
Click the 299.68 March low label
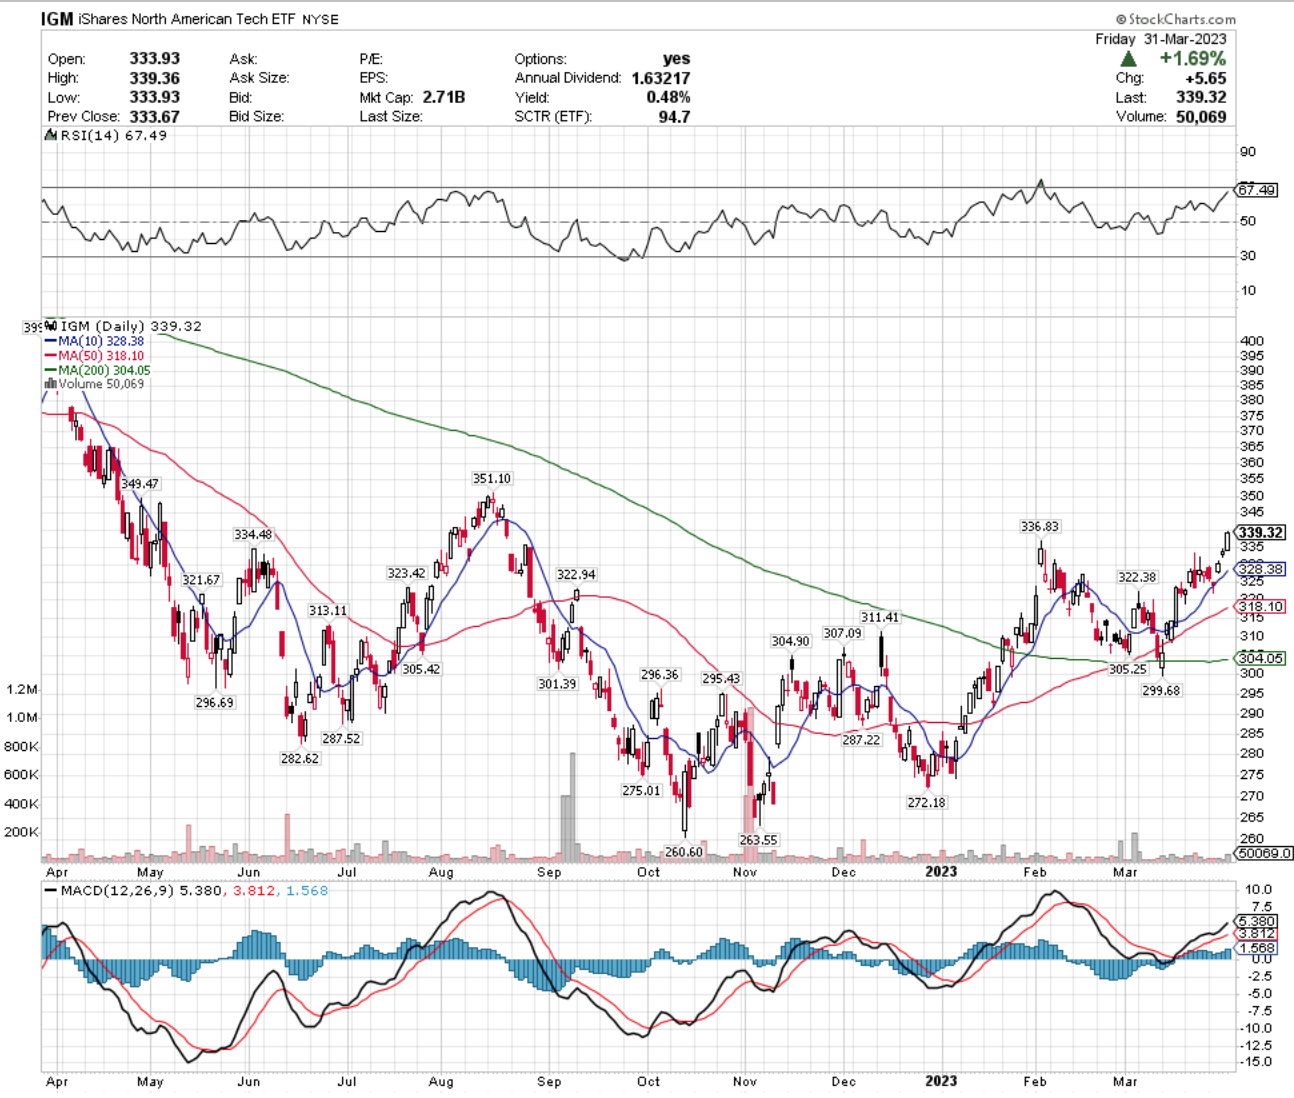tap(1161, 690)
